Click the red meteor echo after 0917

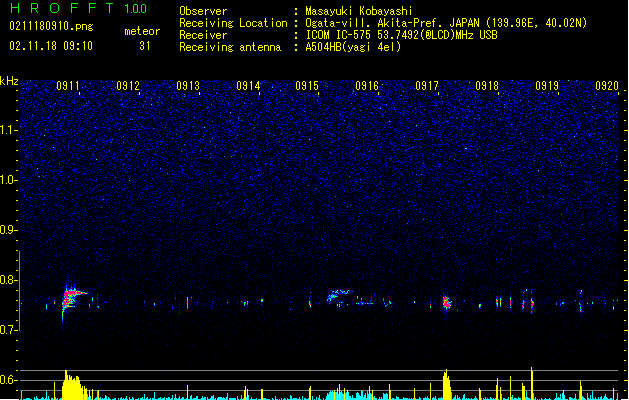446,302
